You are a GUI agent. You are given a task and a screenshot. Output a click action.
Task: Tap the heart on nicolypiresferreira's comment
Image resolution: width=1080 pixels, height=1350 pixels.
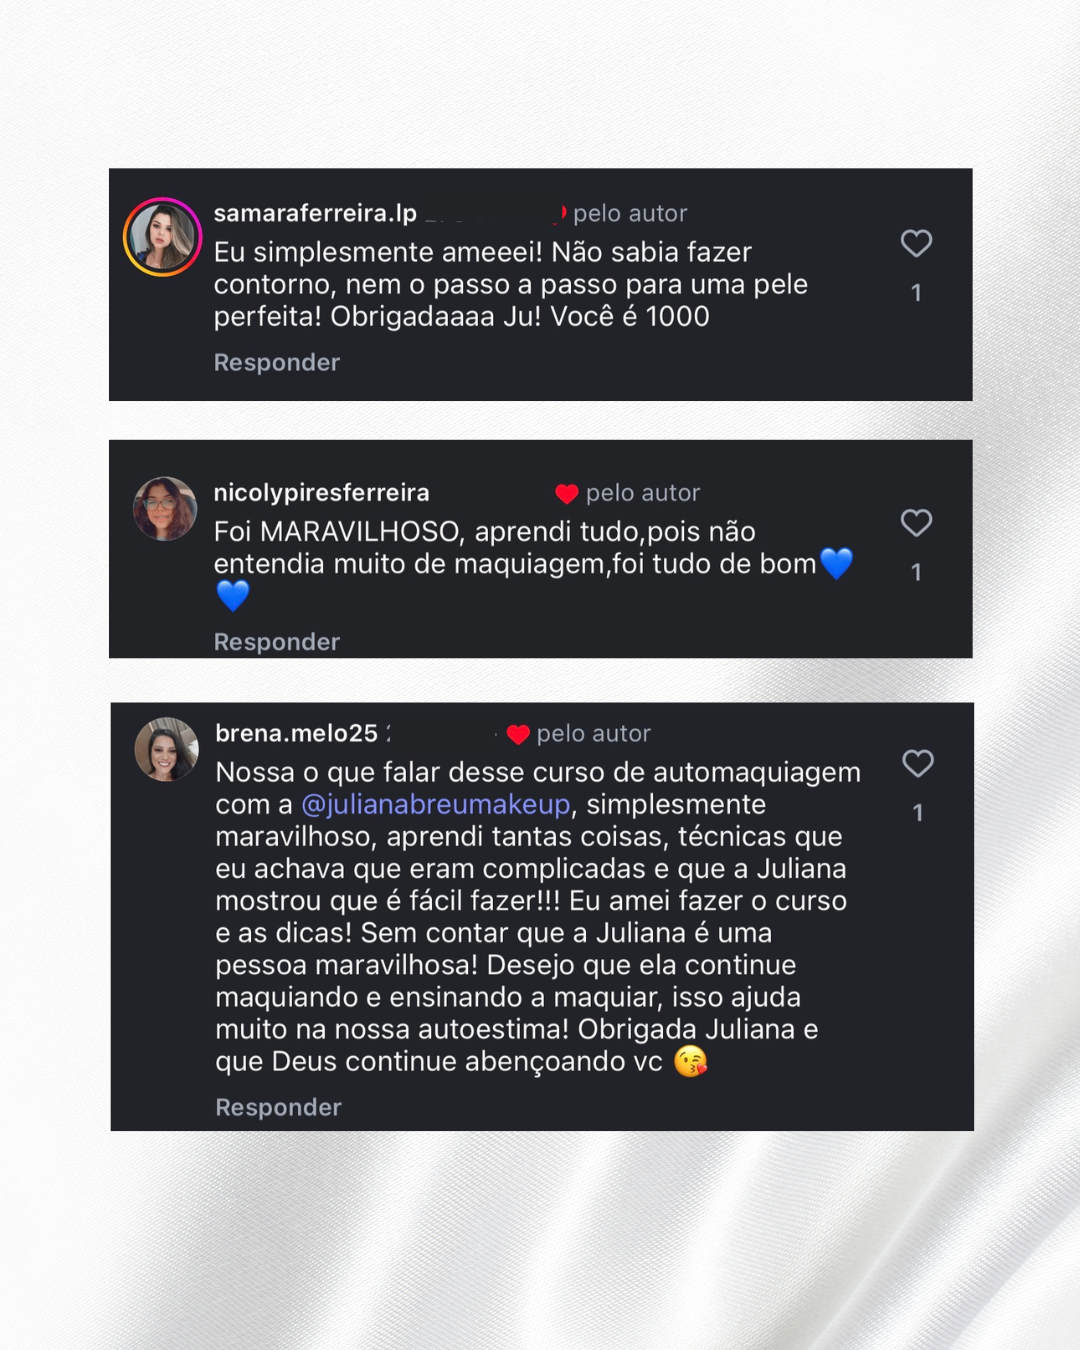pos(916,522)
